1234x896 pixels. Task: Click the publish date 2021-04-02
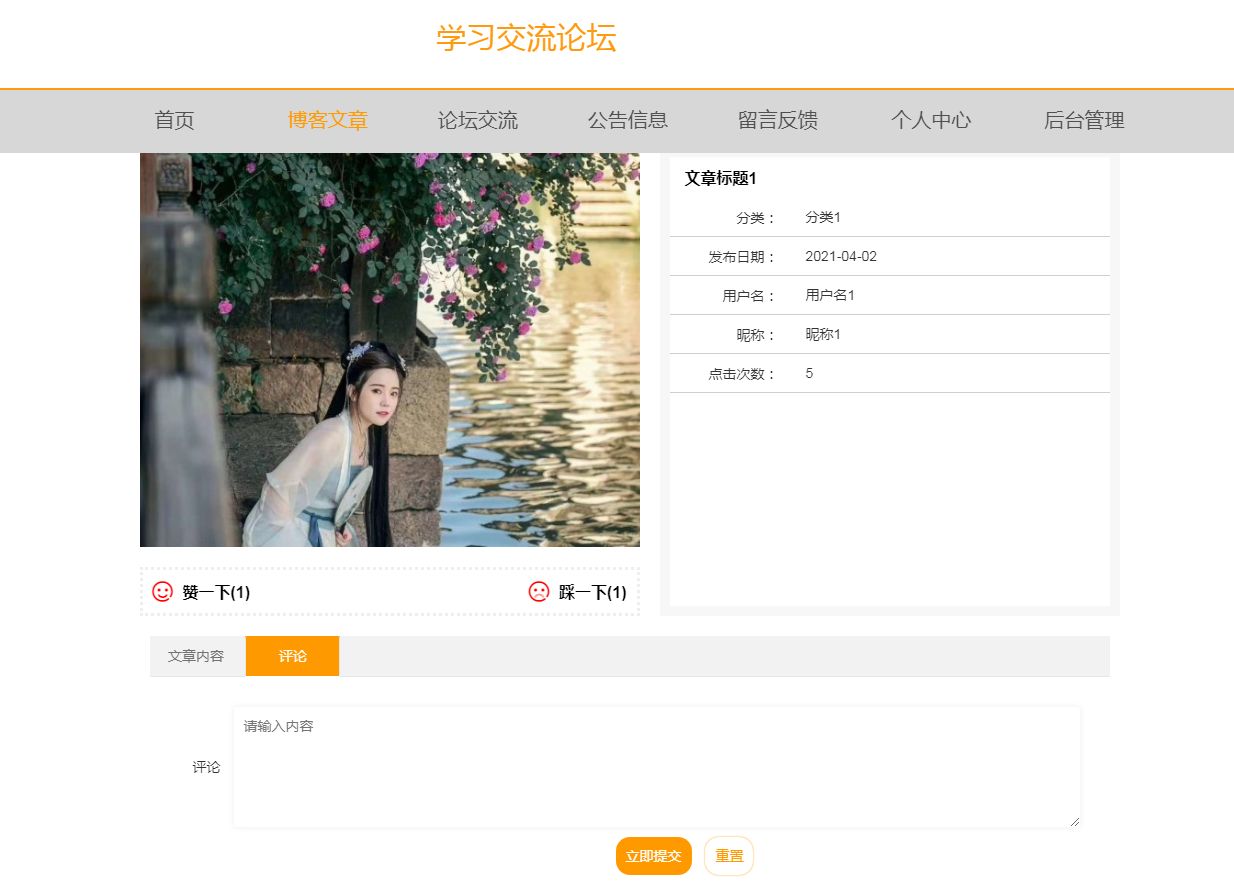[841, 256]
